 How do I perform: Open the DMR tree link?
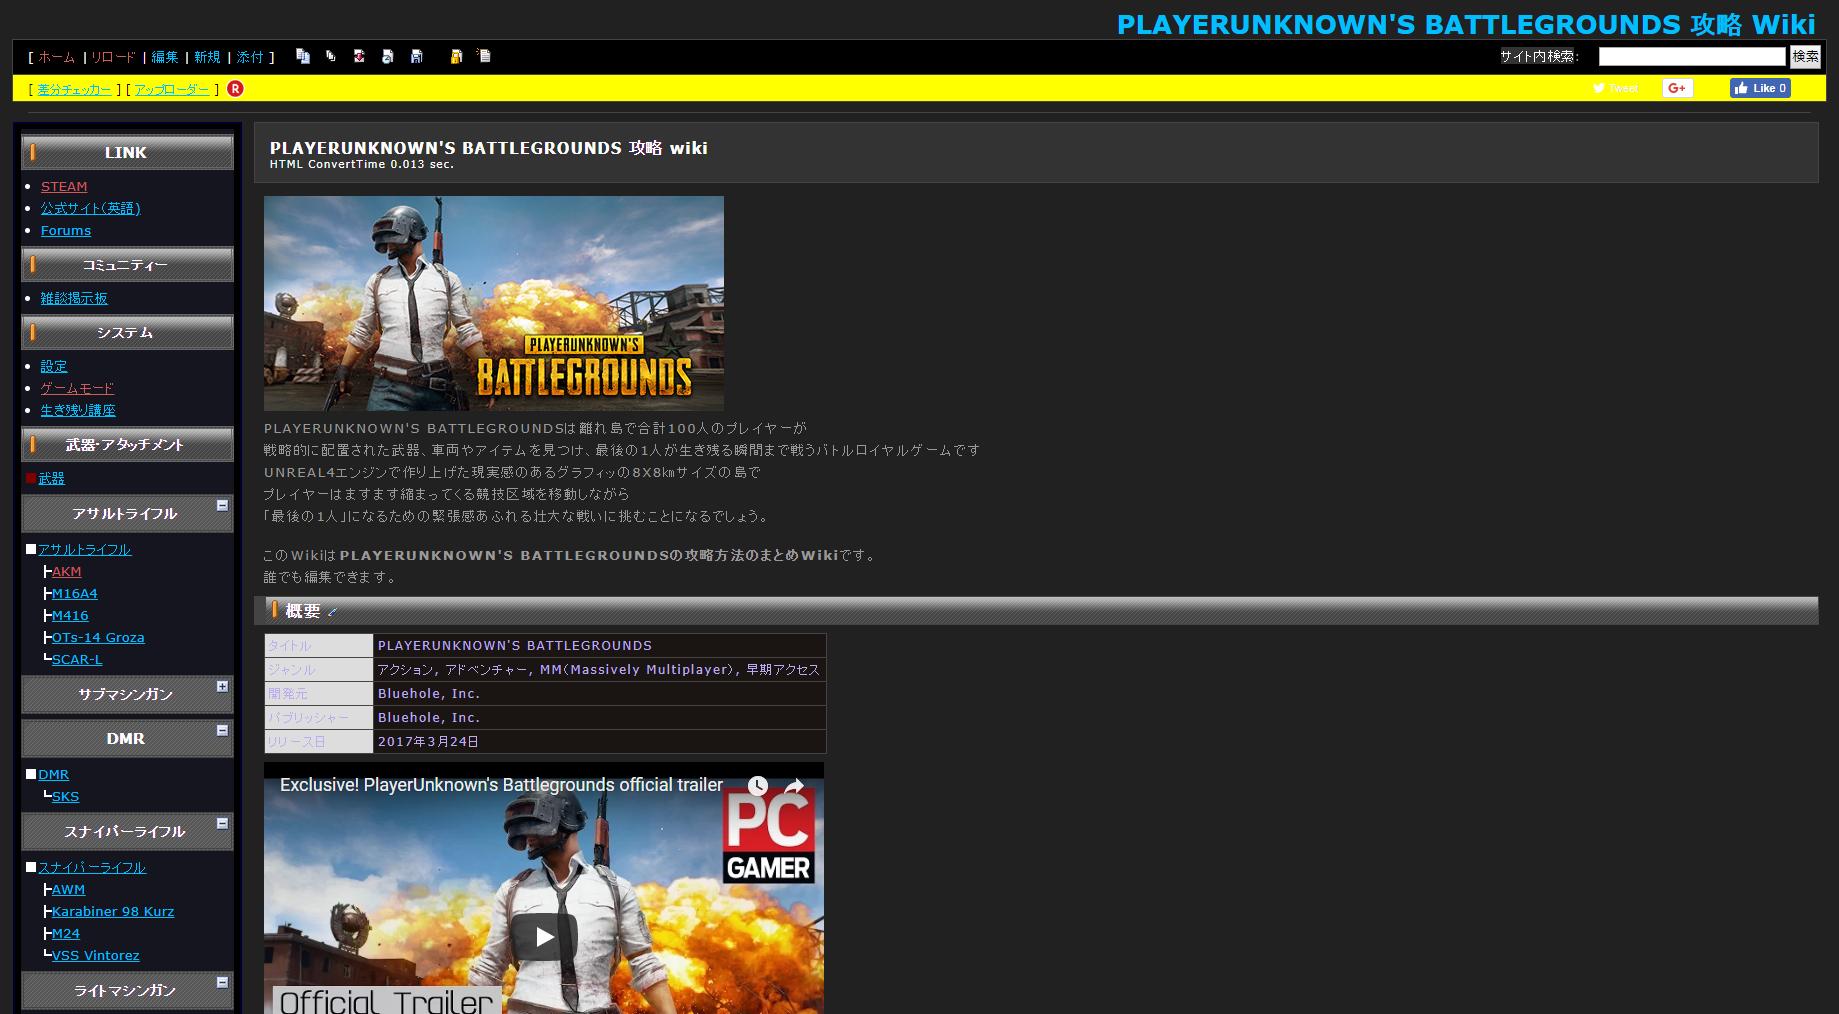[x=54, y=775]
